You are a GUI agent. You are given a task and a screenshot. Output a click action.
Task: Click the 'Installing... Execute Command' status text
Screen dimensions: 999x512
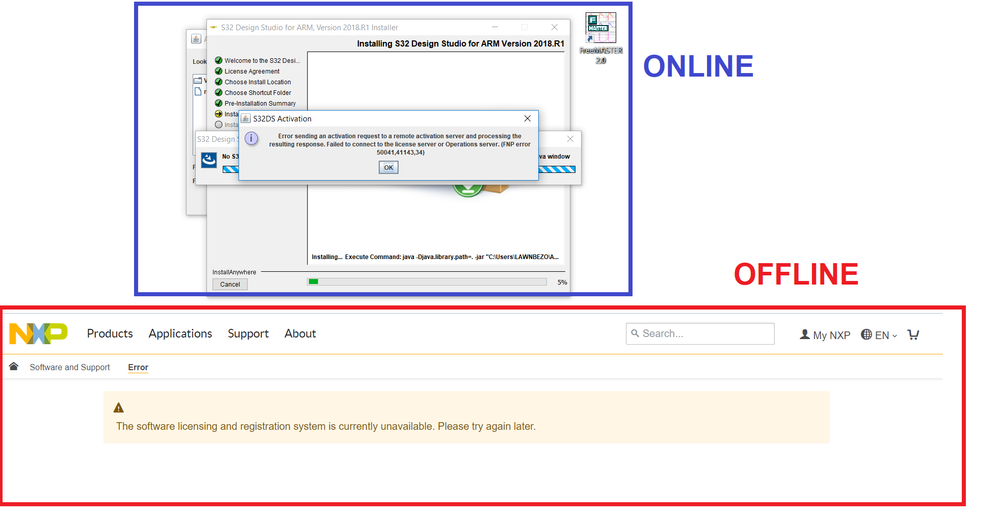click(x=435, y=257)
